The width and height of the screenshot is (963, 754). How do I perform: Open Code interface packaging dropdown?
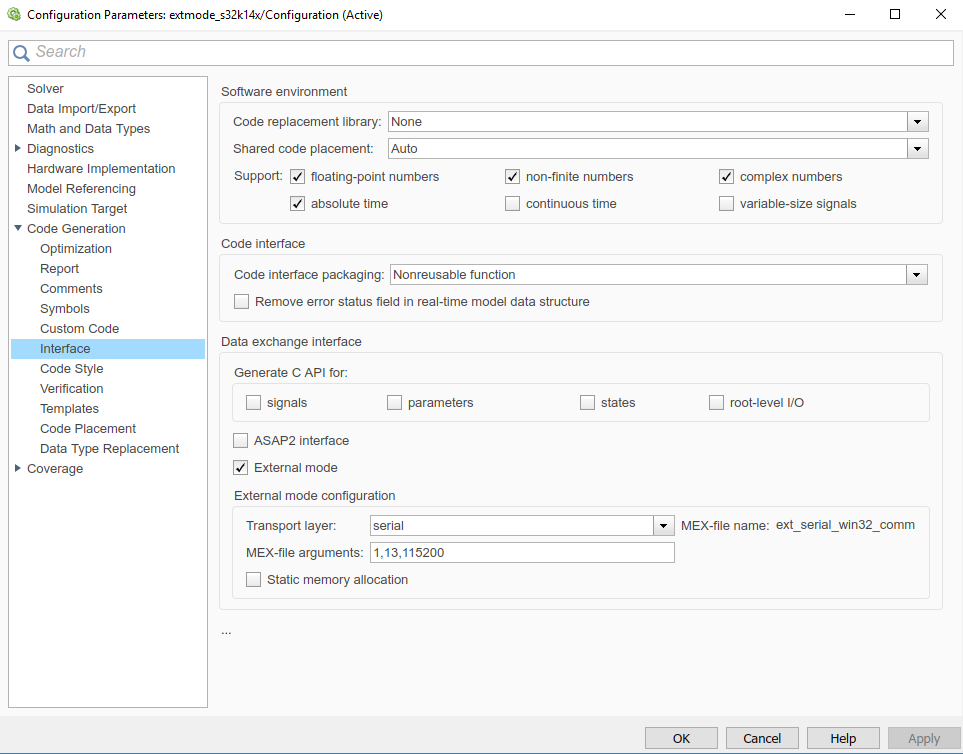point(916,274)
